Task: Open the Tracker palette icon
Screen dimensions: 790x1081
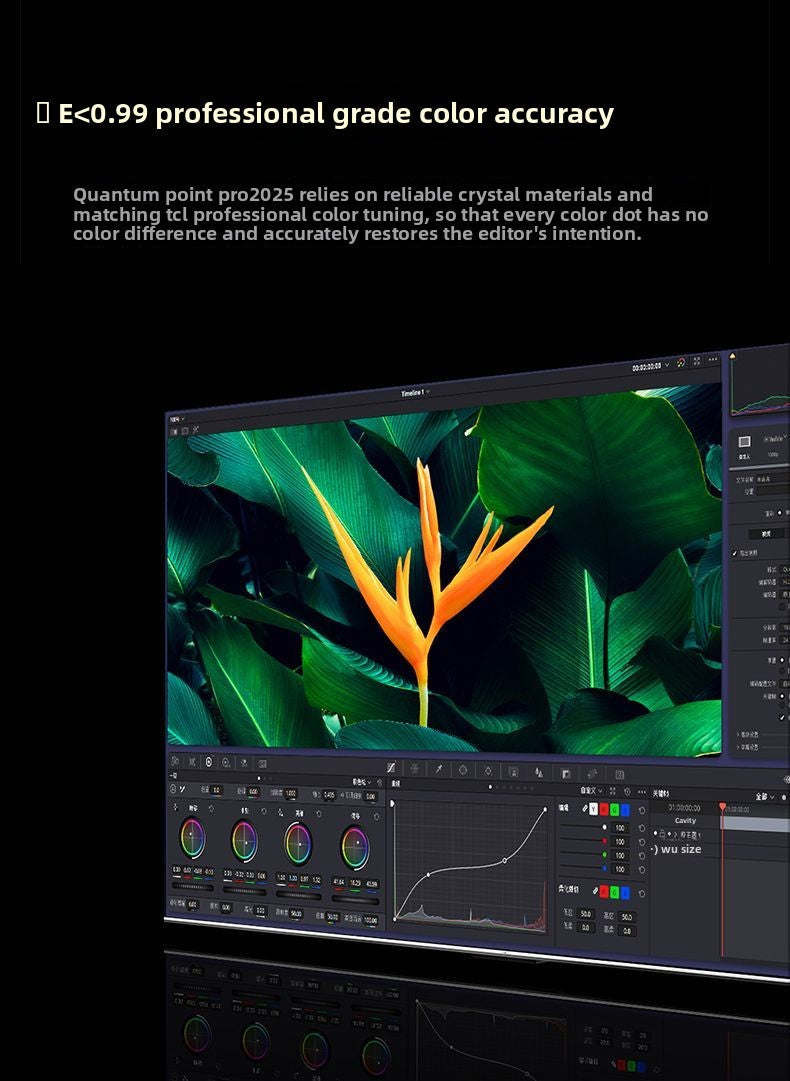Action: pos(488,771)
